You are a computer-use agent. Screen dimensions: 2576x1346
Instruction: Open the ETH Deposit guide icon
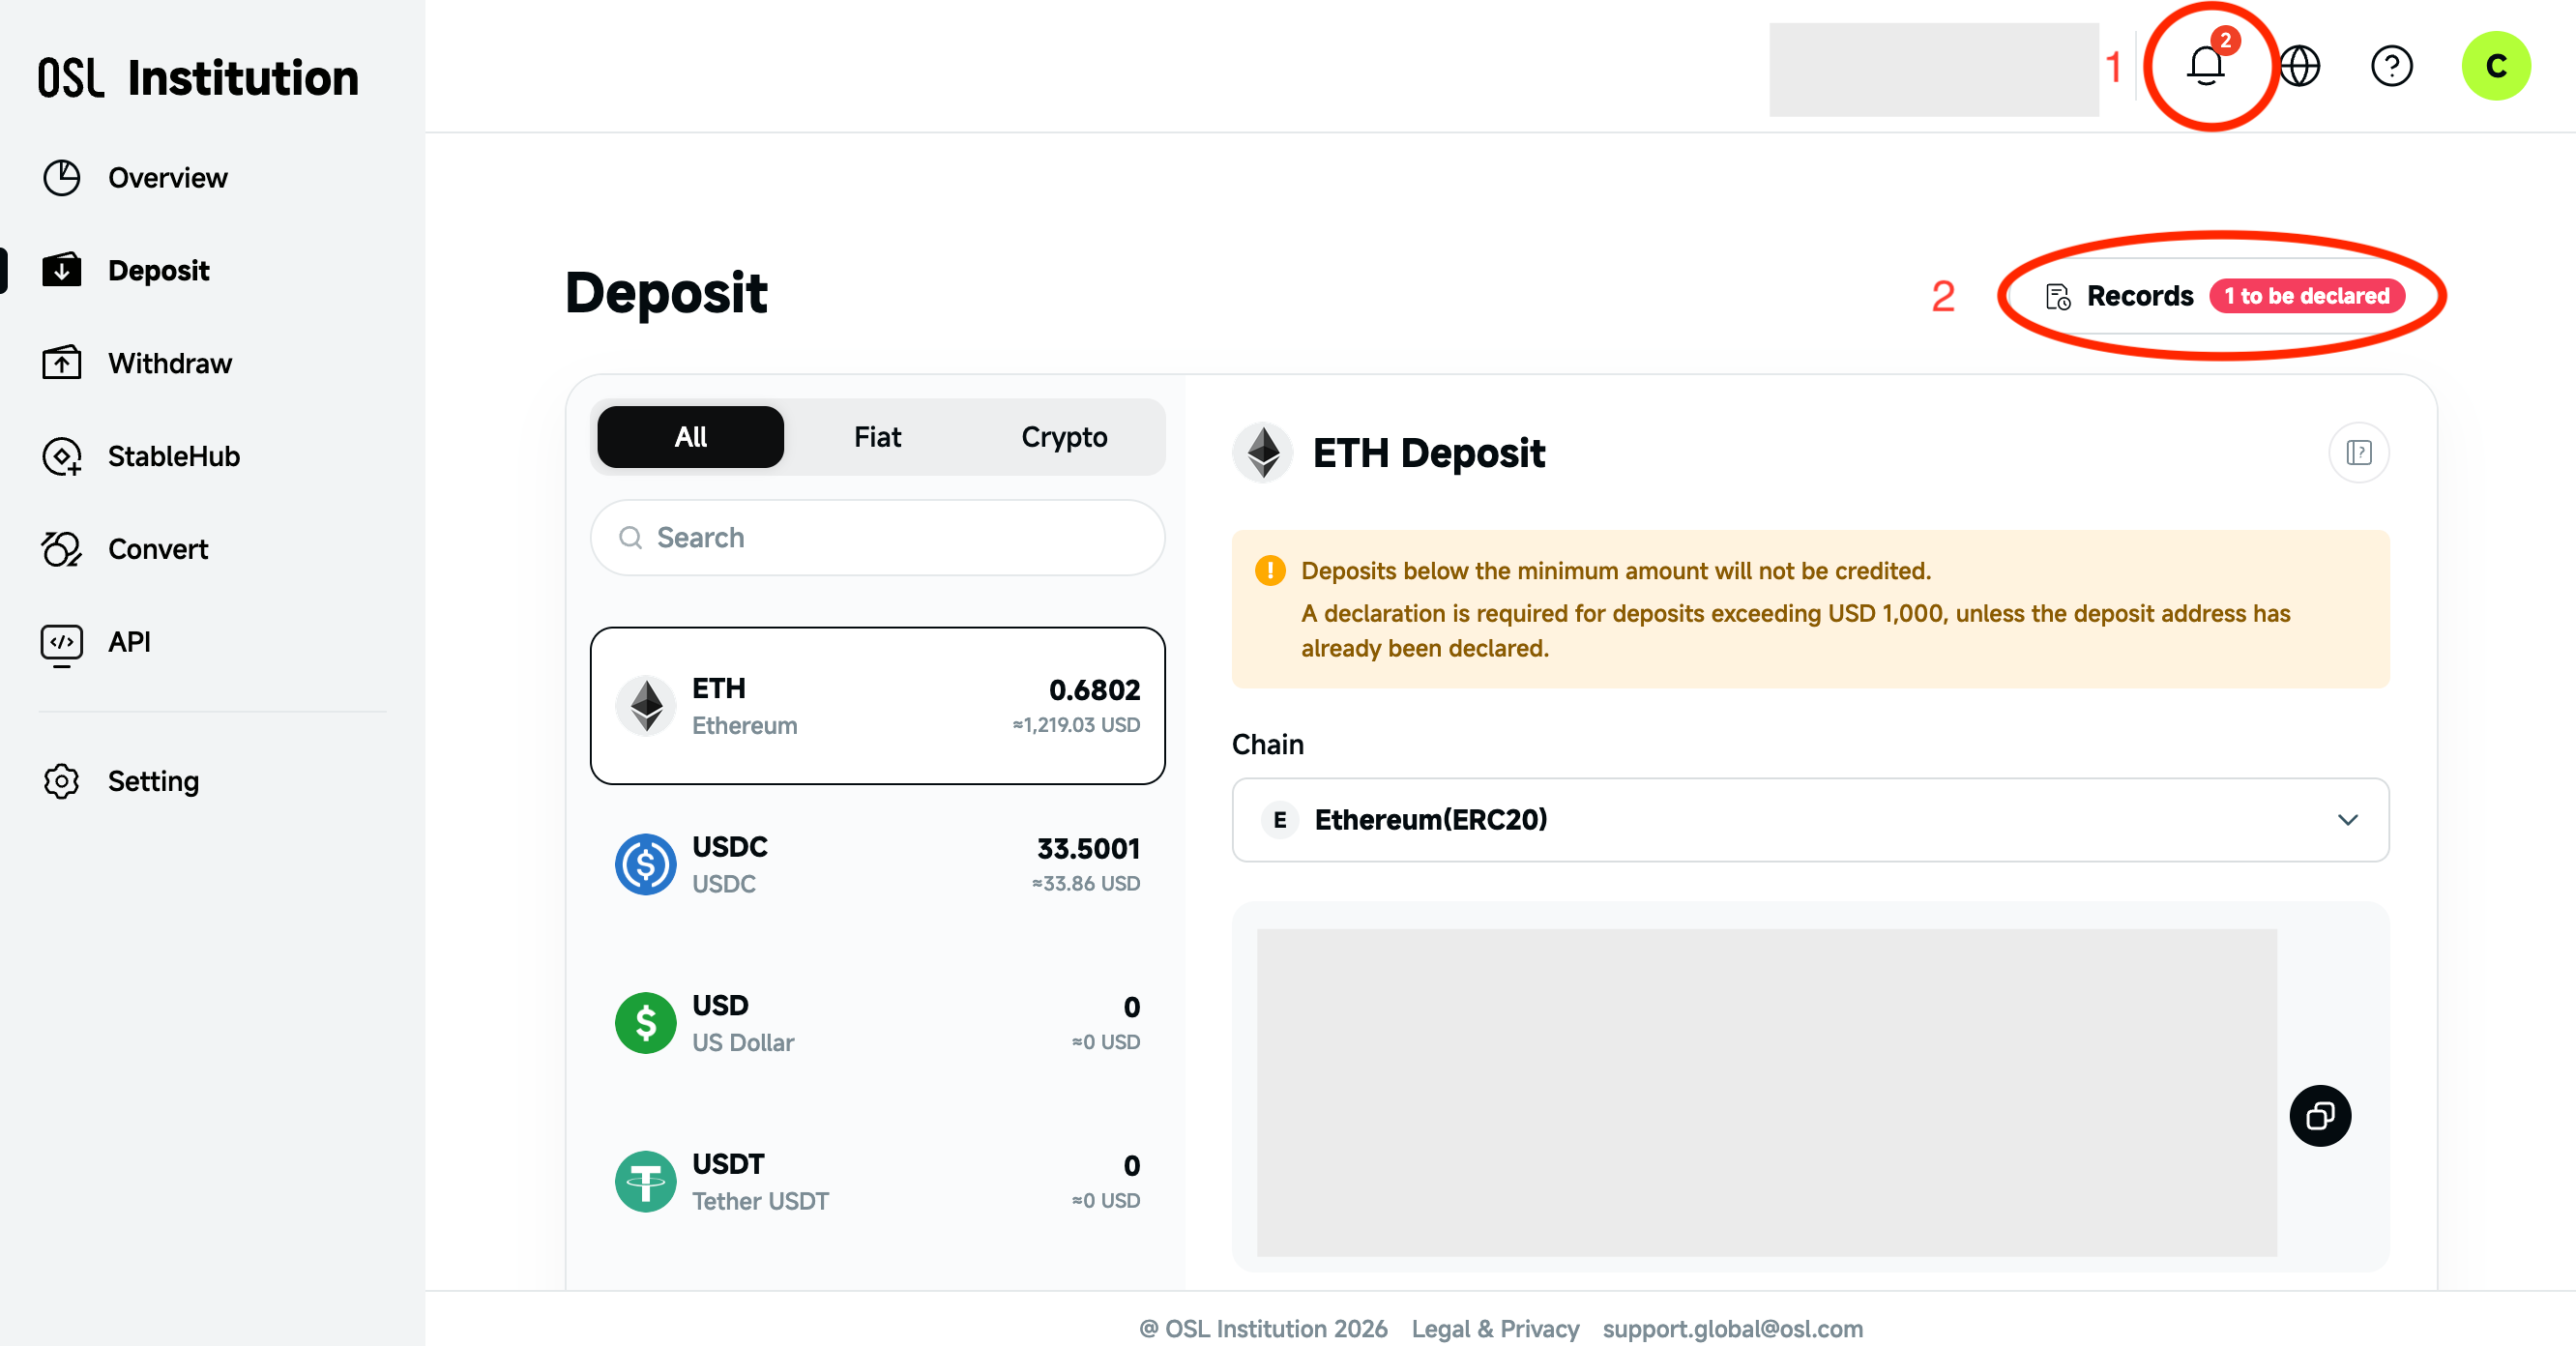click(2359, 453)
